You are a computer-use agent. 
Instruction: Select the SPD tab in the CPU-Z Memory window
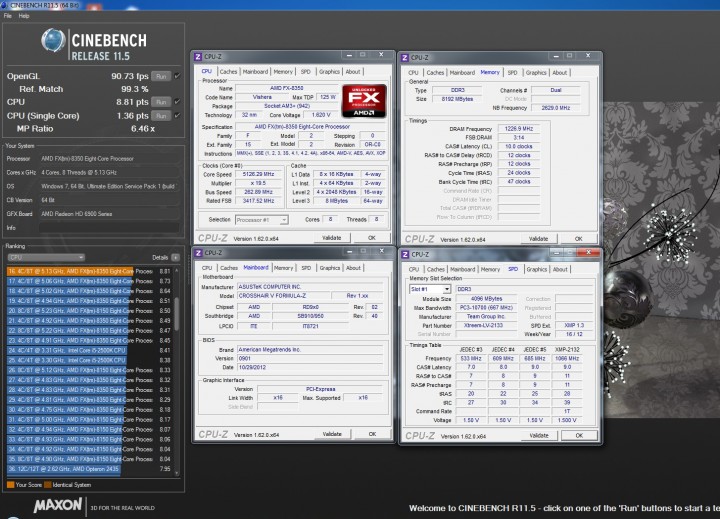pos(512,73)
